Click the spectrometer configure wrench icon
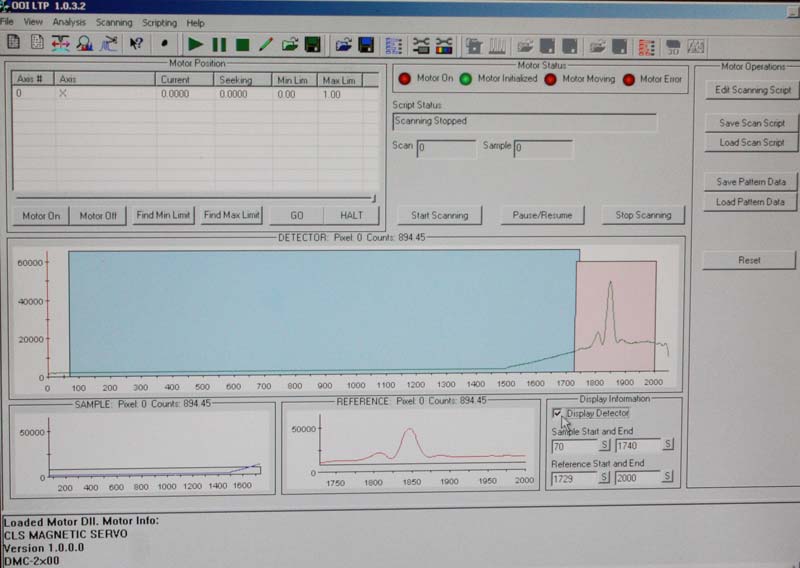This screenshot has height=568, width=800. (x=421, y=46)
